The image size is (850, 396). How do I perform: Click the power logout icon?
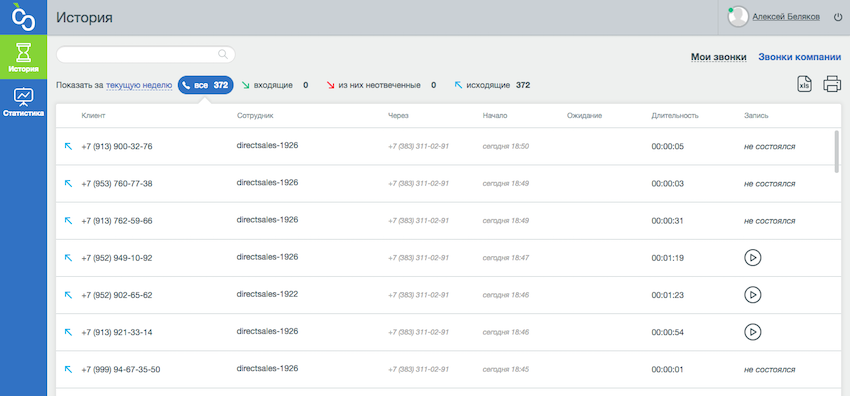pos(838,17)
